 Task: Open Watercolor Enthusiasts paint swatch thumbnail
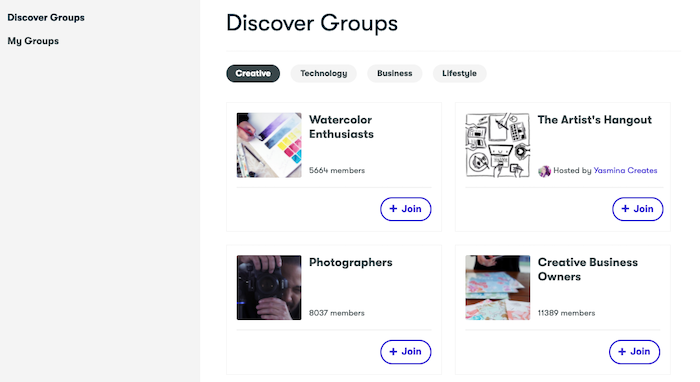(x=269, y=145)
